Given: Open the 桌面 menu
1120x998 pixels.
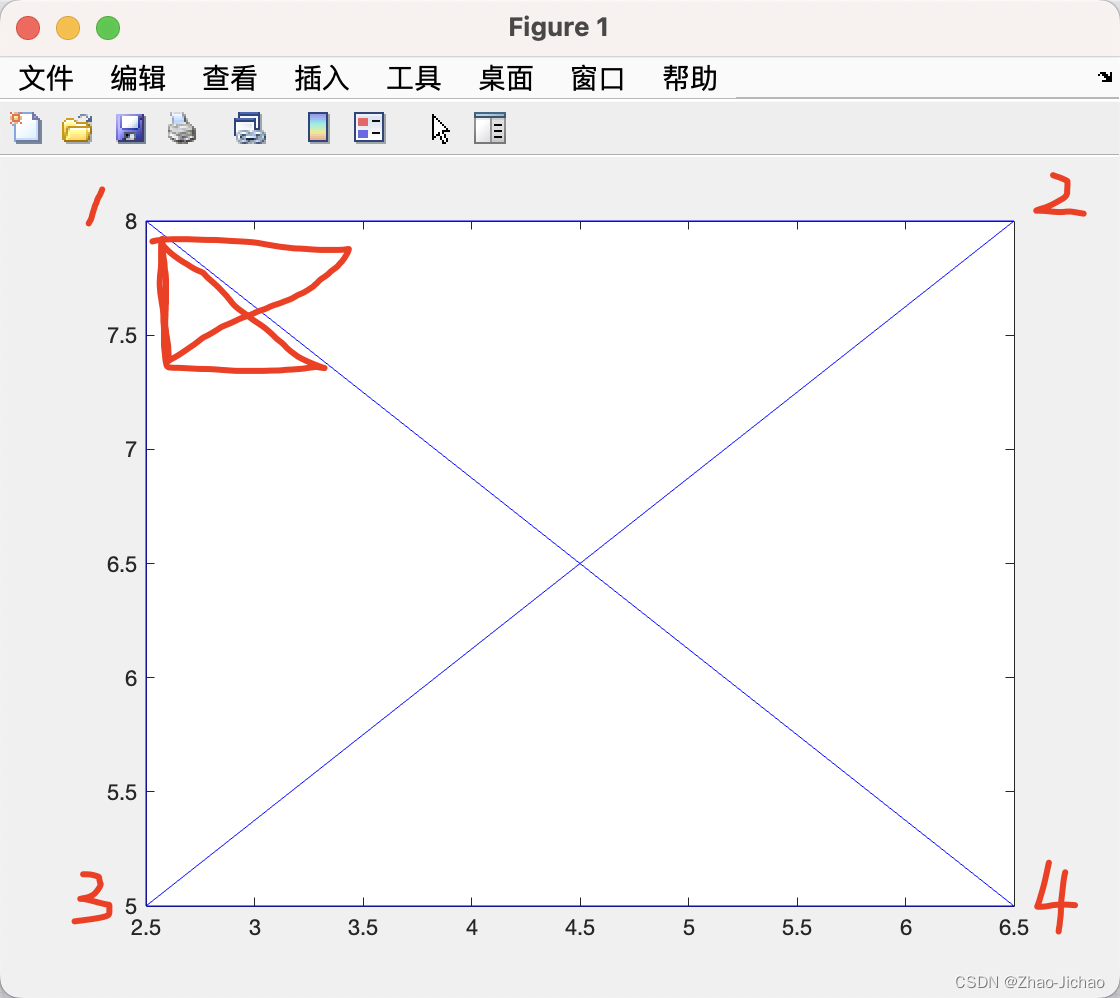Looking at the screenshot, I should [x=505, y=78].
